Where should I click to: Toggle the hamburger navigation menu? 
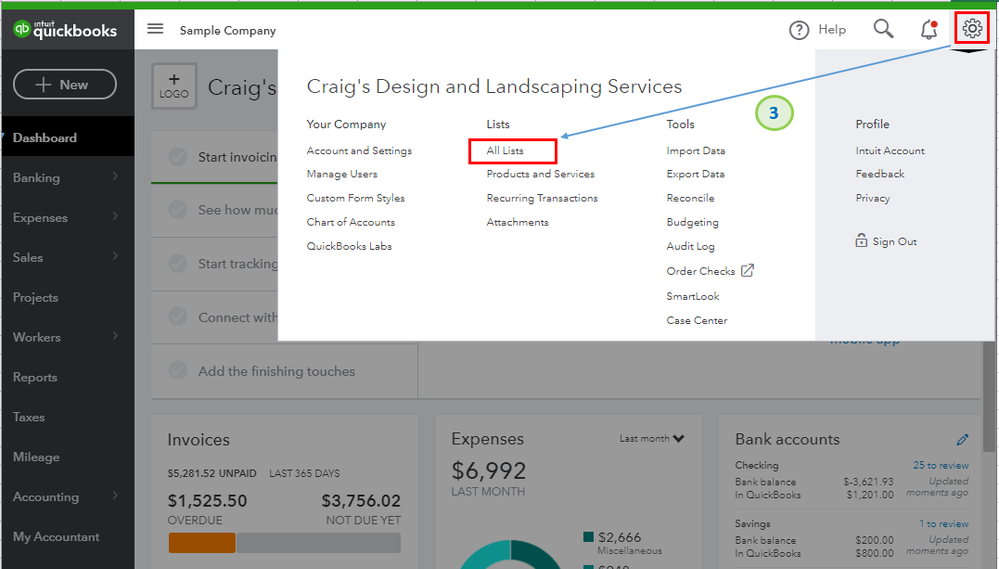click(x=155, y=29)
